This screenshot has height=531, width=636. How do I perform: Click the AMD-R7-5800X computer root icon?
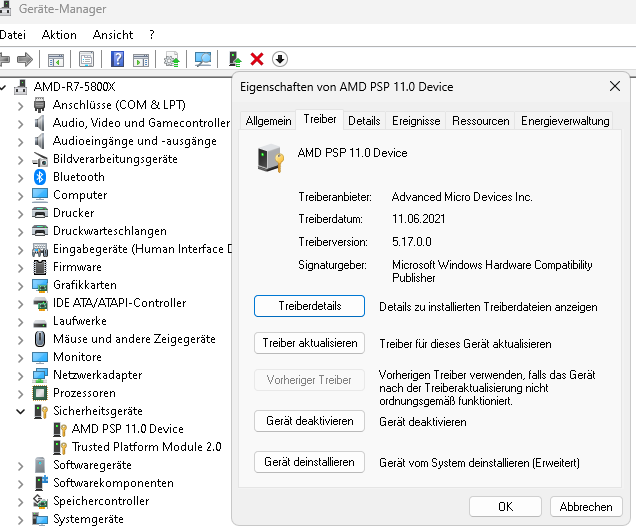[21, 87]
